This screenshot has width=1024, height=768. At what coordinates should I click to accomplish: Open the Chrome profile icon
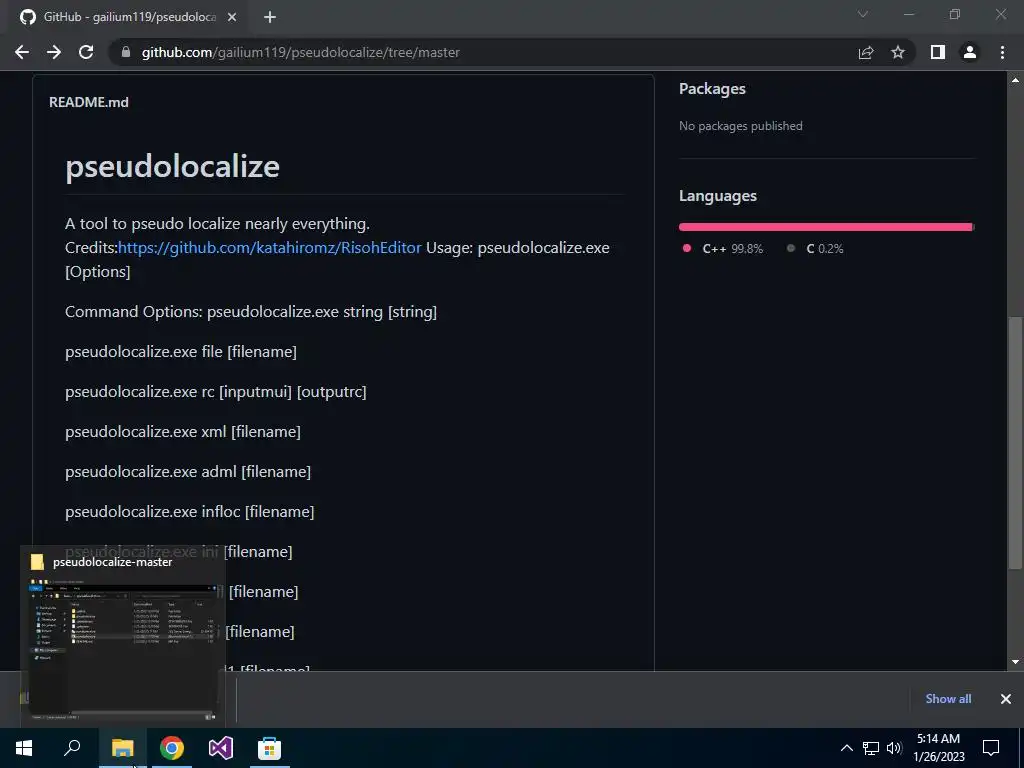point(970,52)
